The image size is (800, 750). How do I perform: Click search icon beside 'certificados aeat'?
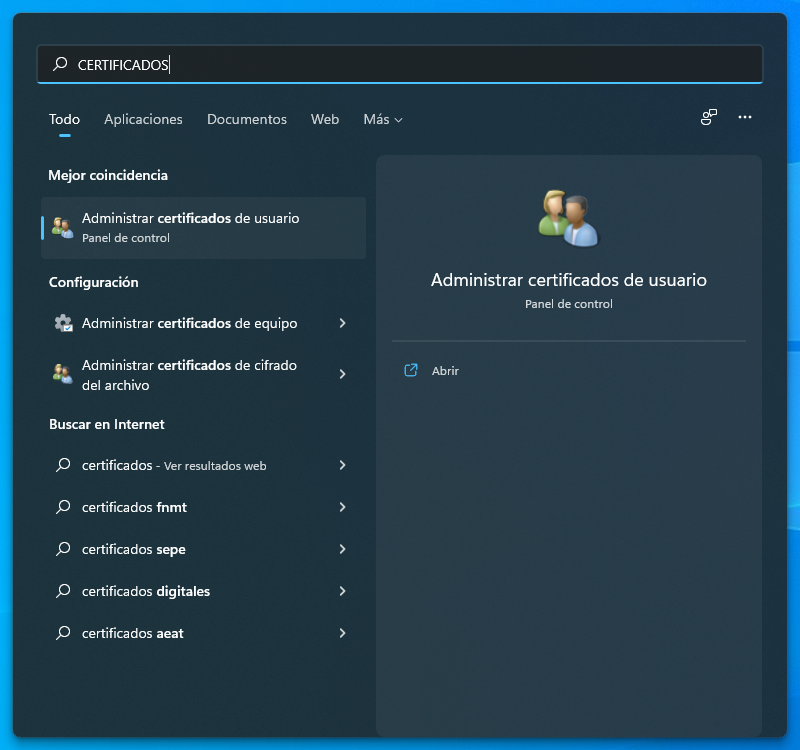tap(63, 633)
